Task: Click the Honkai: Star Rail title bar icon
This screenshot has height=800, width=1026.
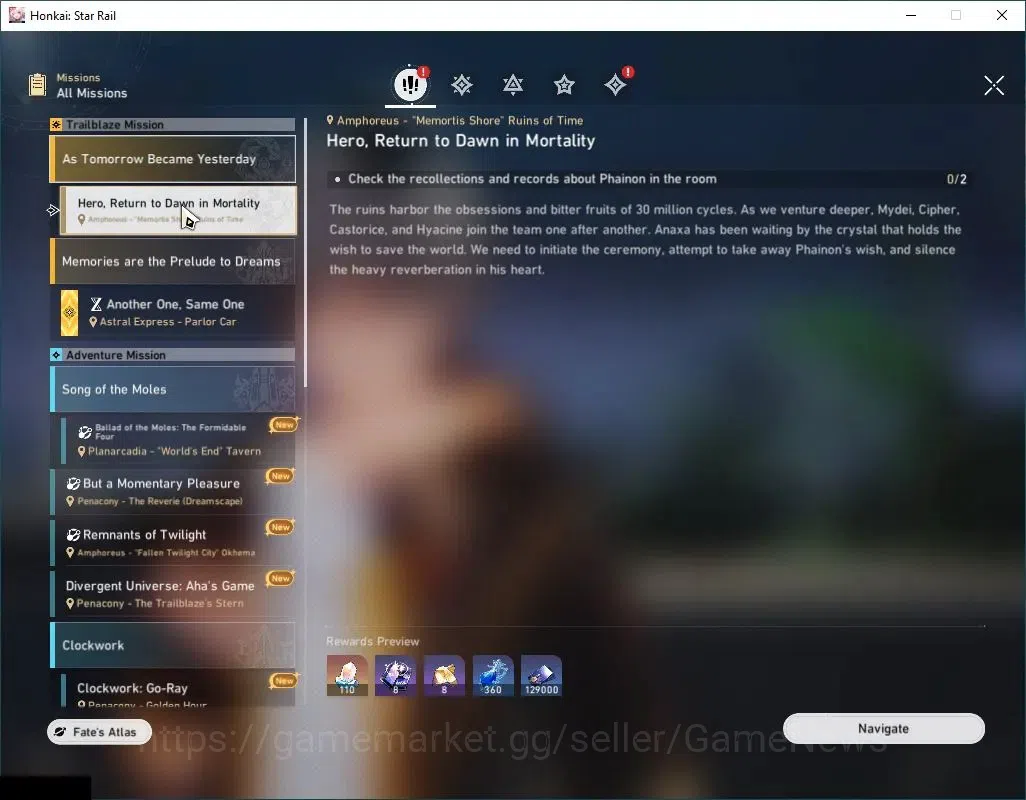Action: 16,15
